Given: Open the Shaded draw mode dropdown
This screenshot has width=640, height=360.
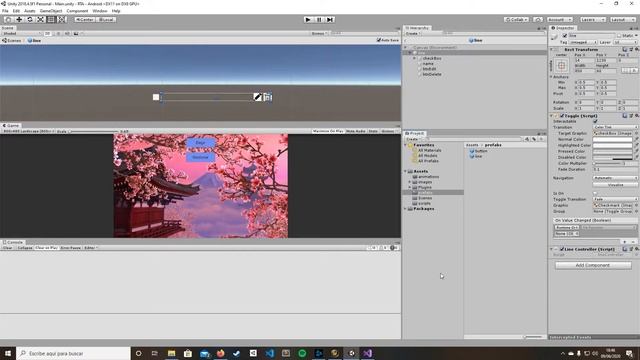Looking at the screenshot, I should pyautogui.click(x=21, y=33).
